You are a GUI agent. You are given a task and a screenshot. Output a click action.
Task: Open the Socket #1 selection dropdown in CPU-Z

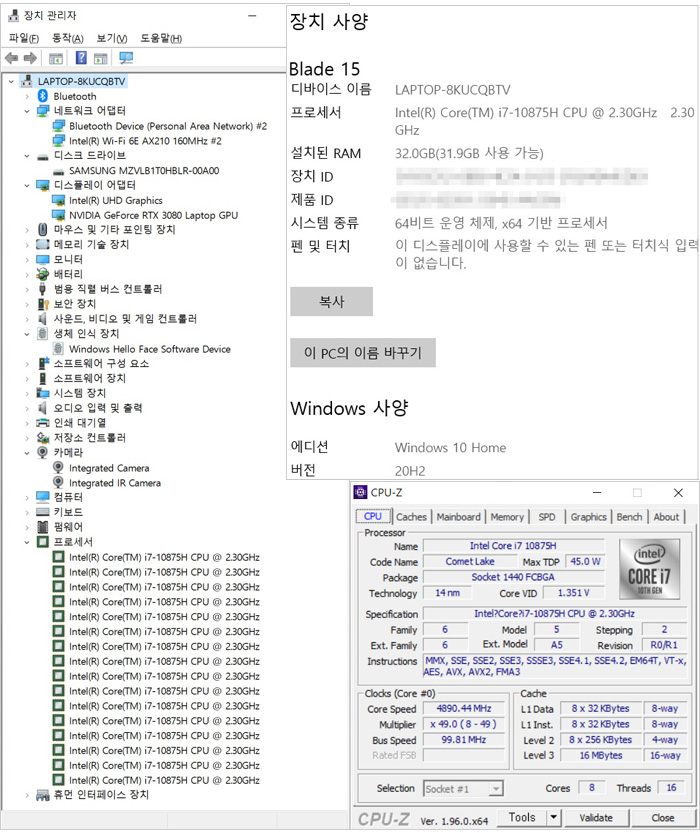(x=496, y=788)
